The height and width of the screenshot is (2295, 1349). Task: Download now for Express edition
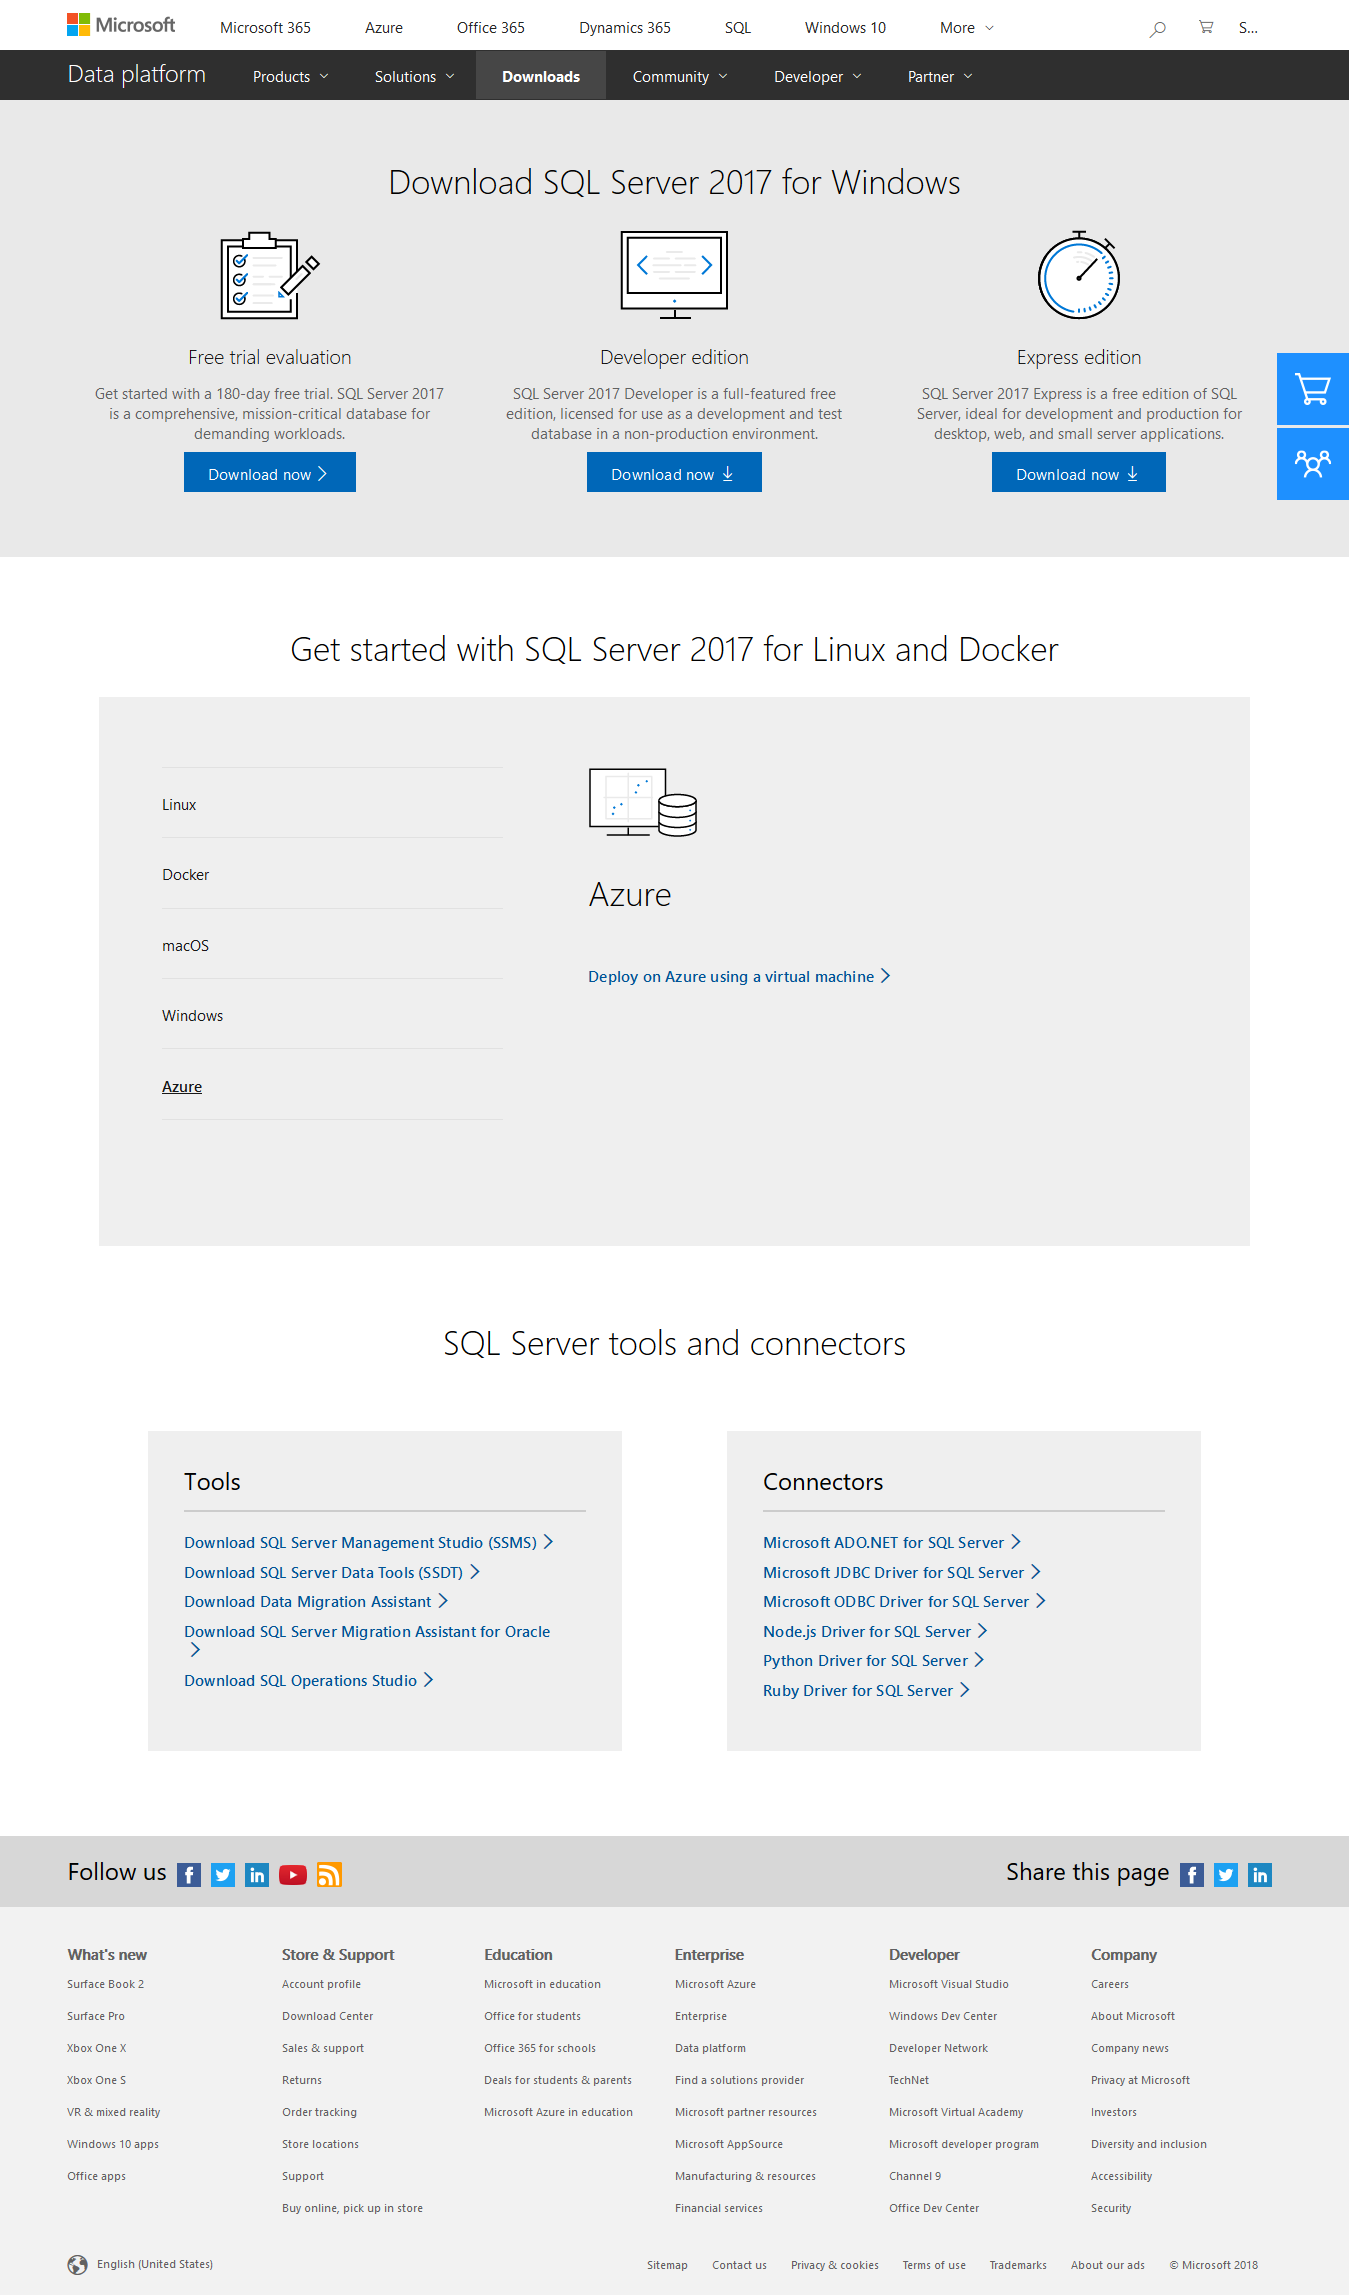(x=1079, y=472)
